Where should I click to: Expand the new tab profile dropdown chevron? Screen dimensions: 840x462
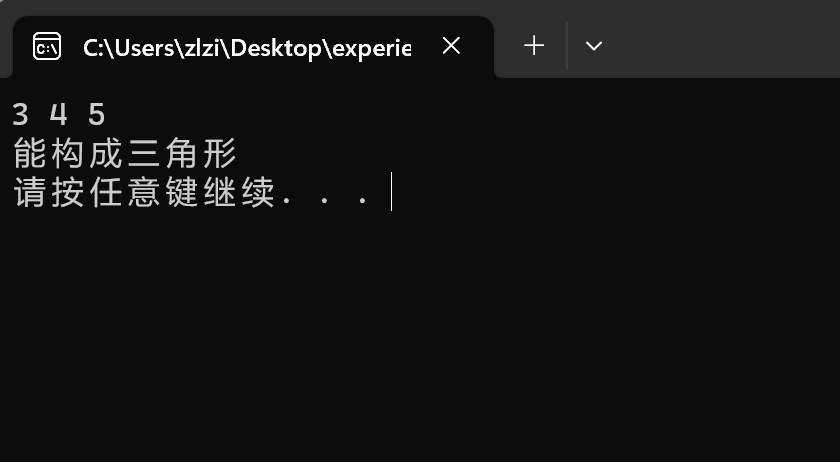click(x=594, y=46)
